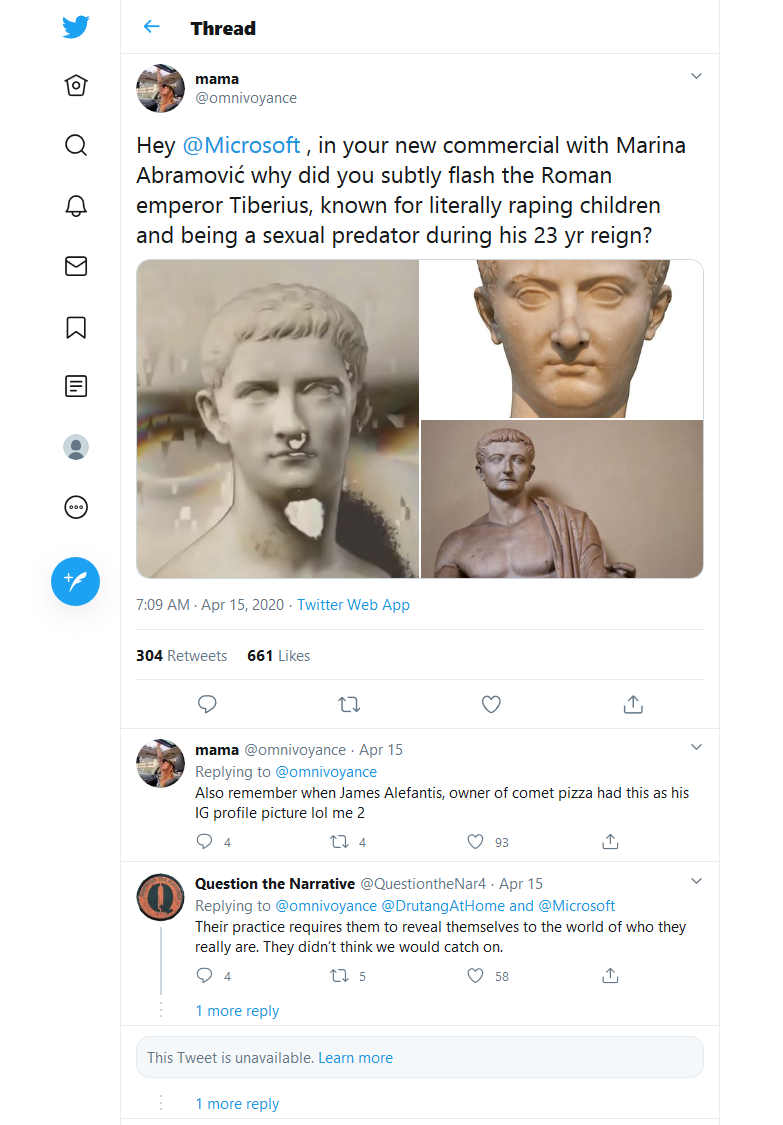The height and width of the screenshot is (1125, 783).
Task: Open the Explore search icon in sidebar
Action: (75, 146)
